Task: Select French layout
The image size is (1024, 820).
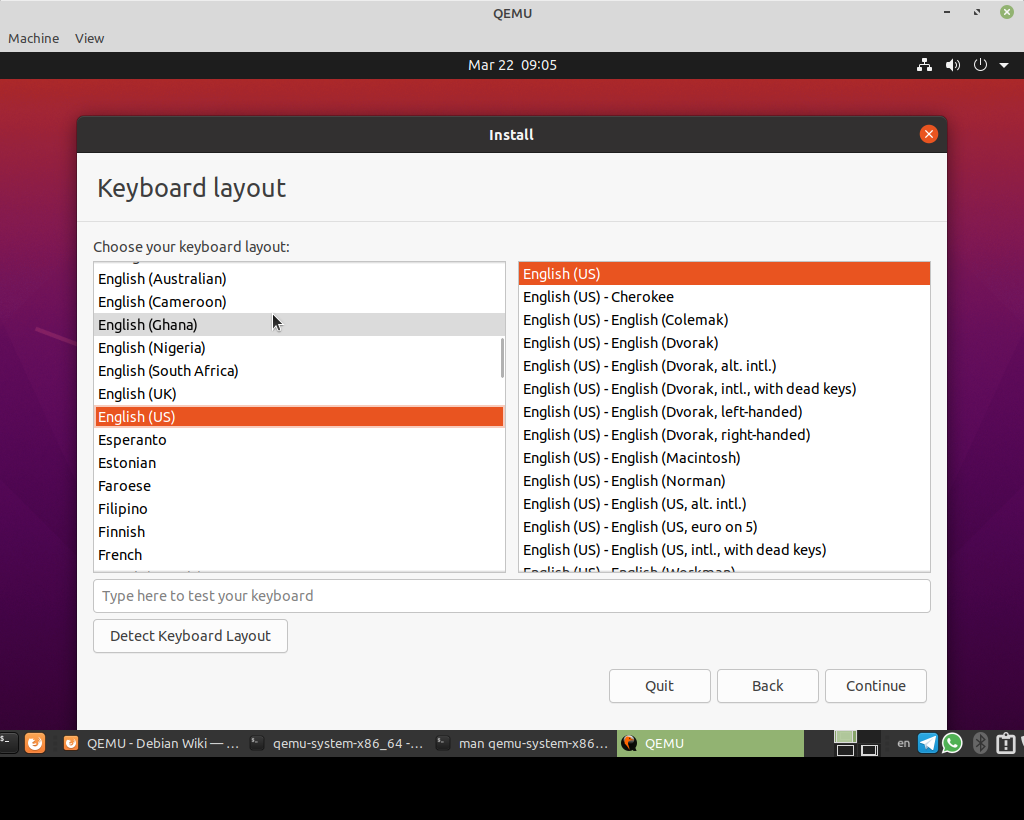Action: [x=299, y=555]
